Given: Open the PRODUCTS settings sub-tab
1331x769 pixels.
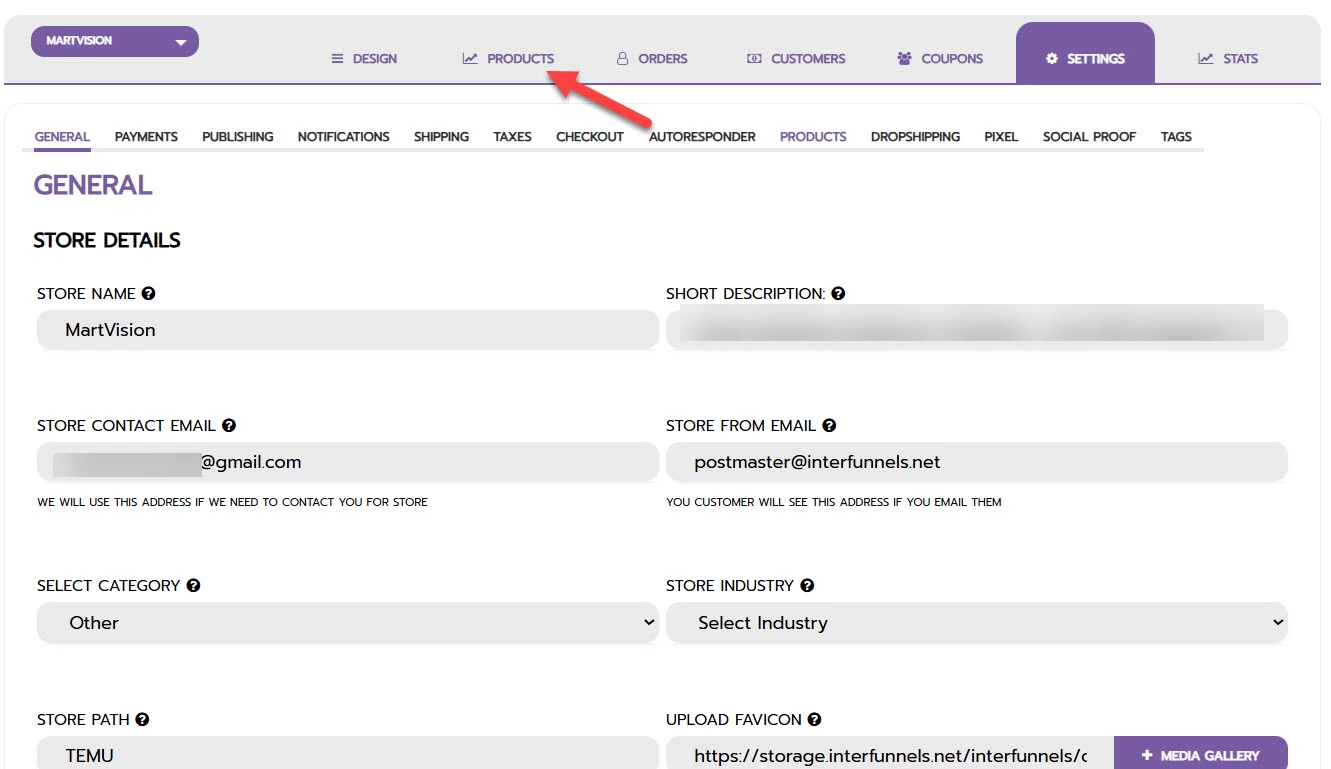Looking at the screenshot, I should (x=813, y=137).
